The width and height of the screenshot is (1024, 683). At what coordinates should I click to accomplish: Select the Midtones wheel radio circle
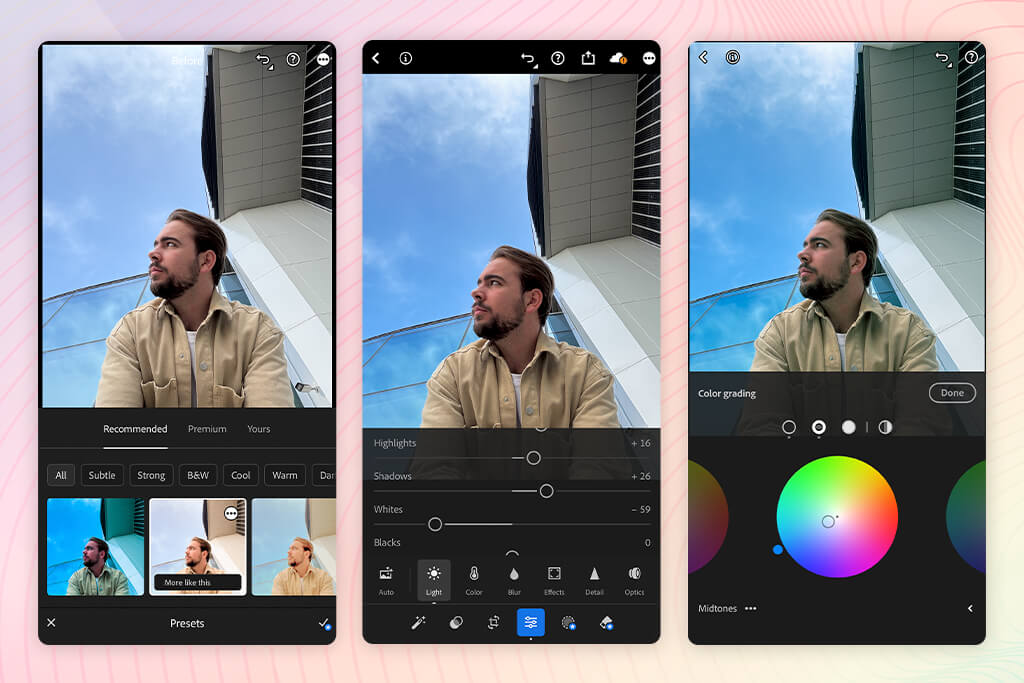click(818, 427)
